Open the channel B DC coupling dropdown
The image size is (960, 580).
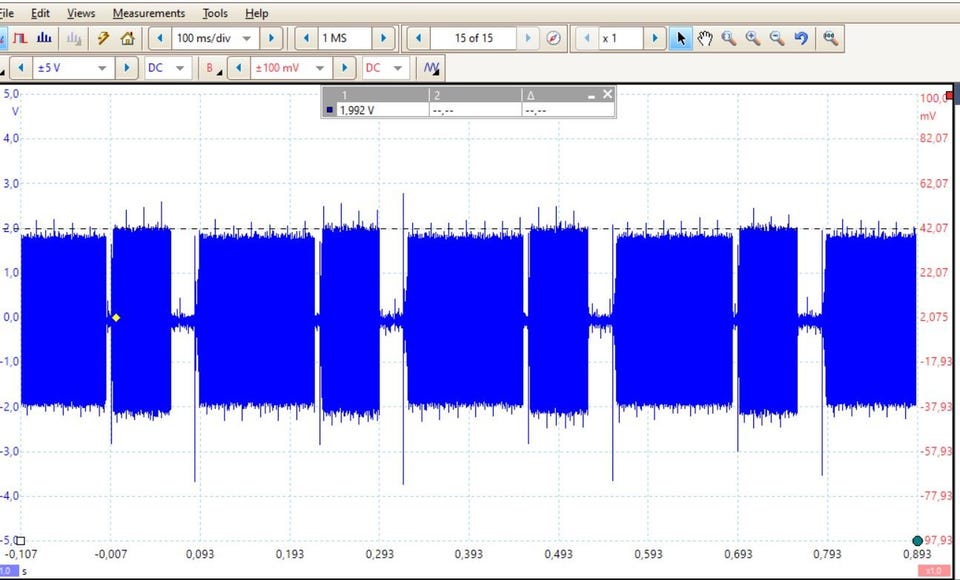coord(397,68)
